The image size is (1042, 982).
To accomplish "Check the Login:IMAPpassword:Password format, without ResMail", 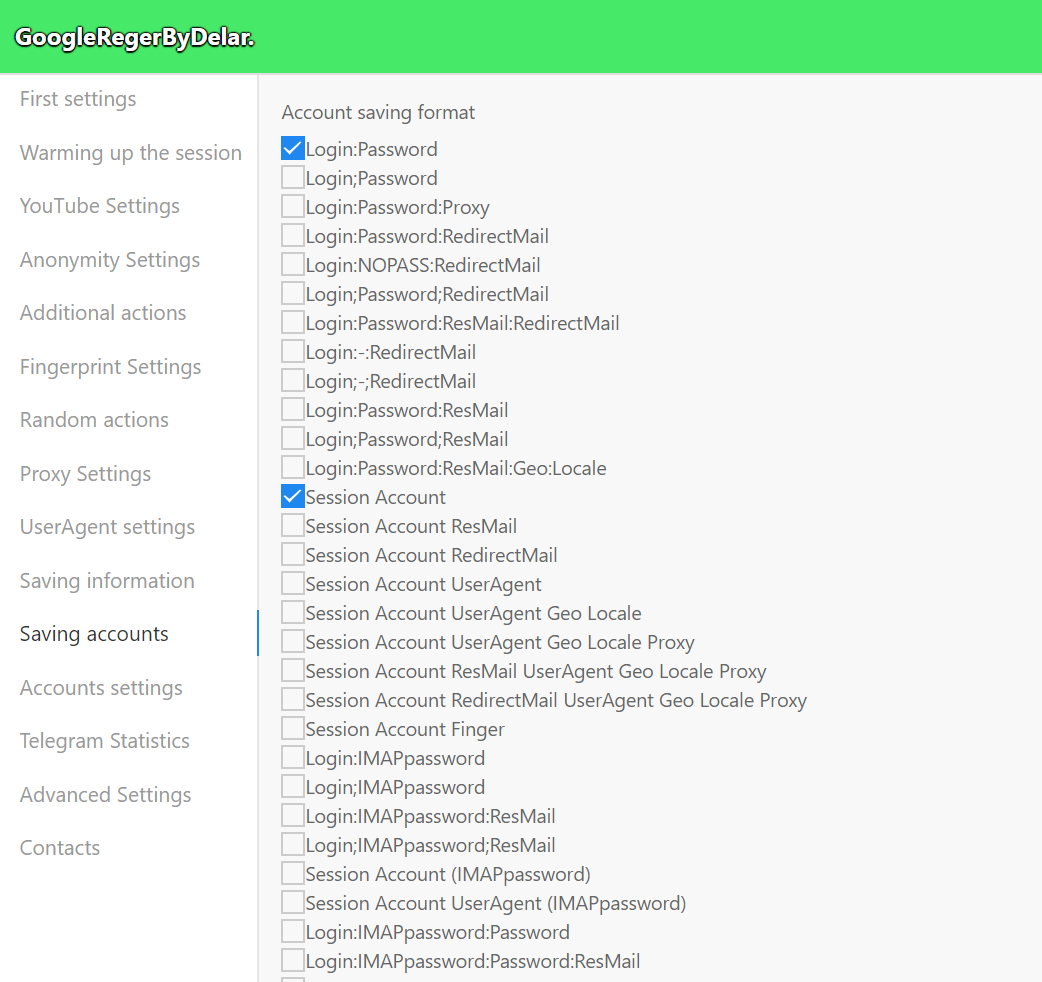I will pos(292,932).
